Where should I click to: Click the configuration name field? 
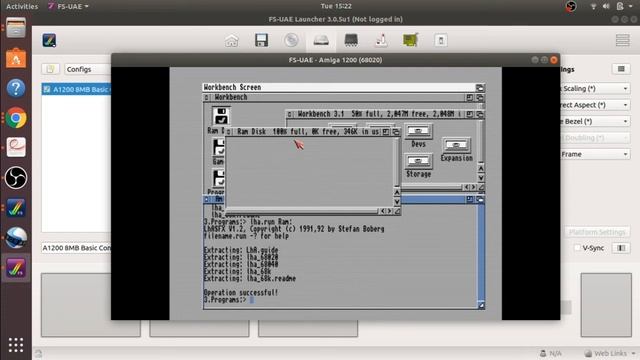click(x=76, y=248)
